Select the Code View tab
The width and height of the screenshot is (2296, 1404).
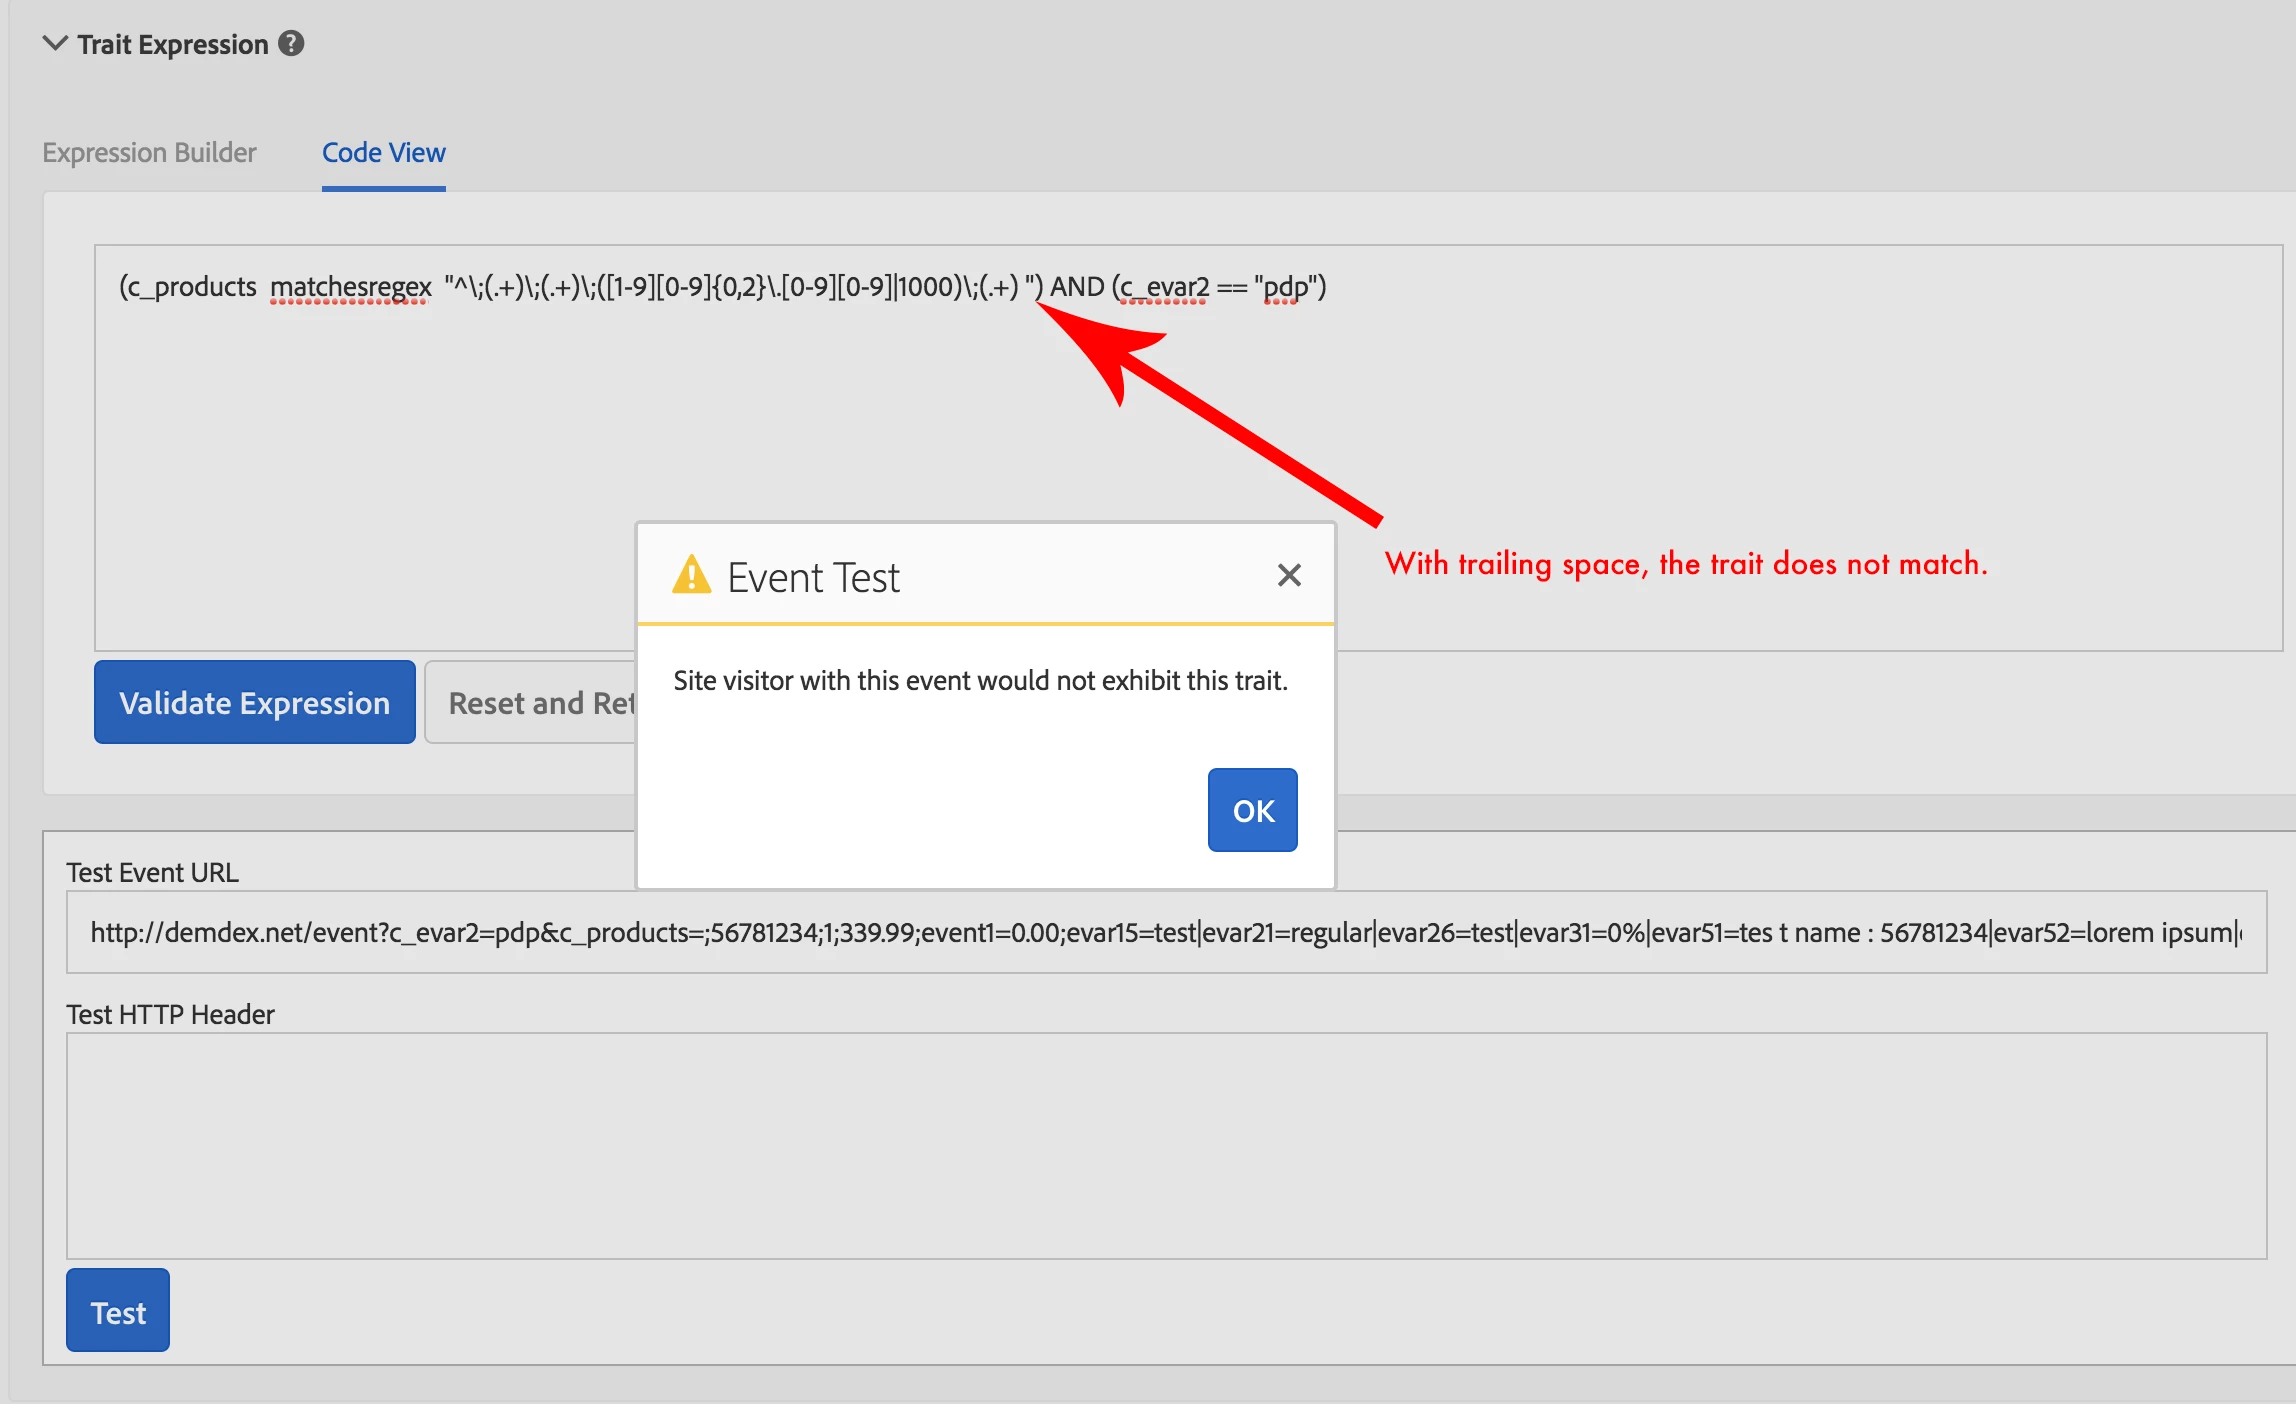pyautogui.click(x=383, y=153)
